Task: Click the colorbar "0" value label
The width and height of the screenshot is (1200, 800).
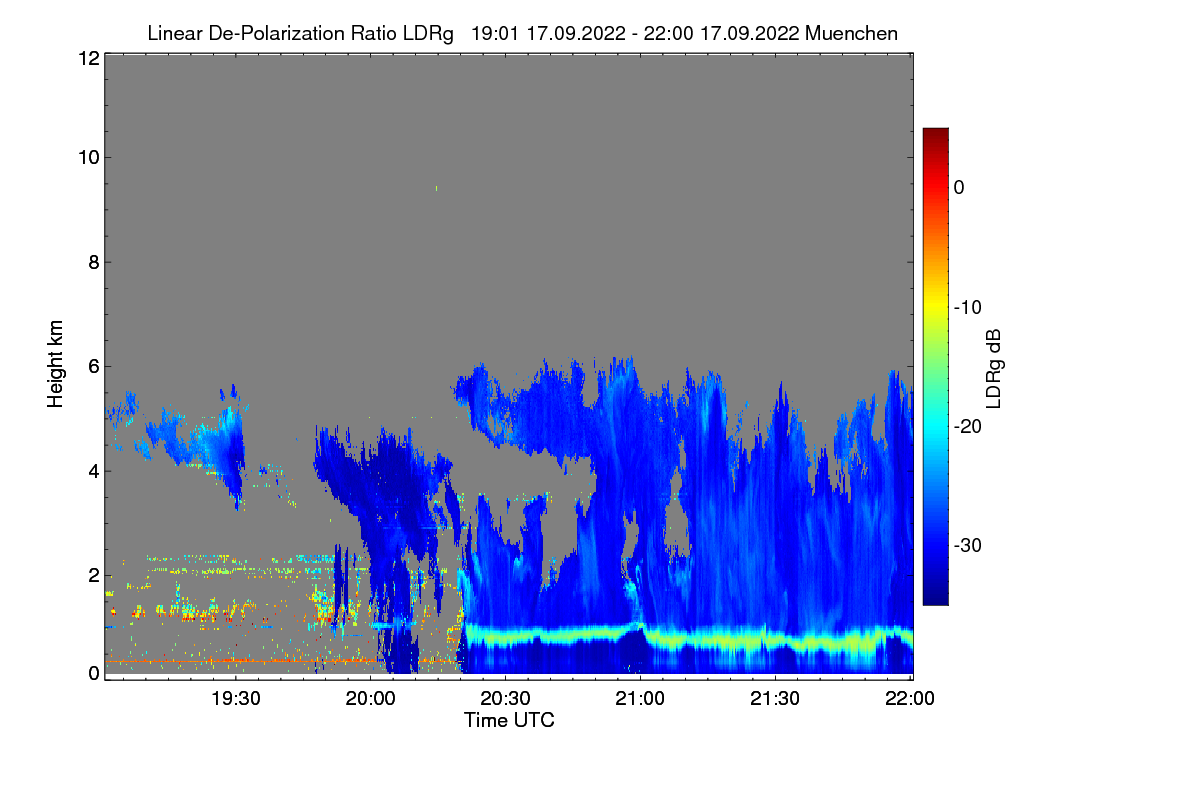Action: pos(959,188)
